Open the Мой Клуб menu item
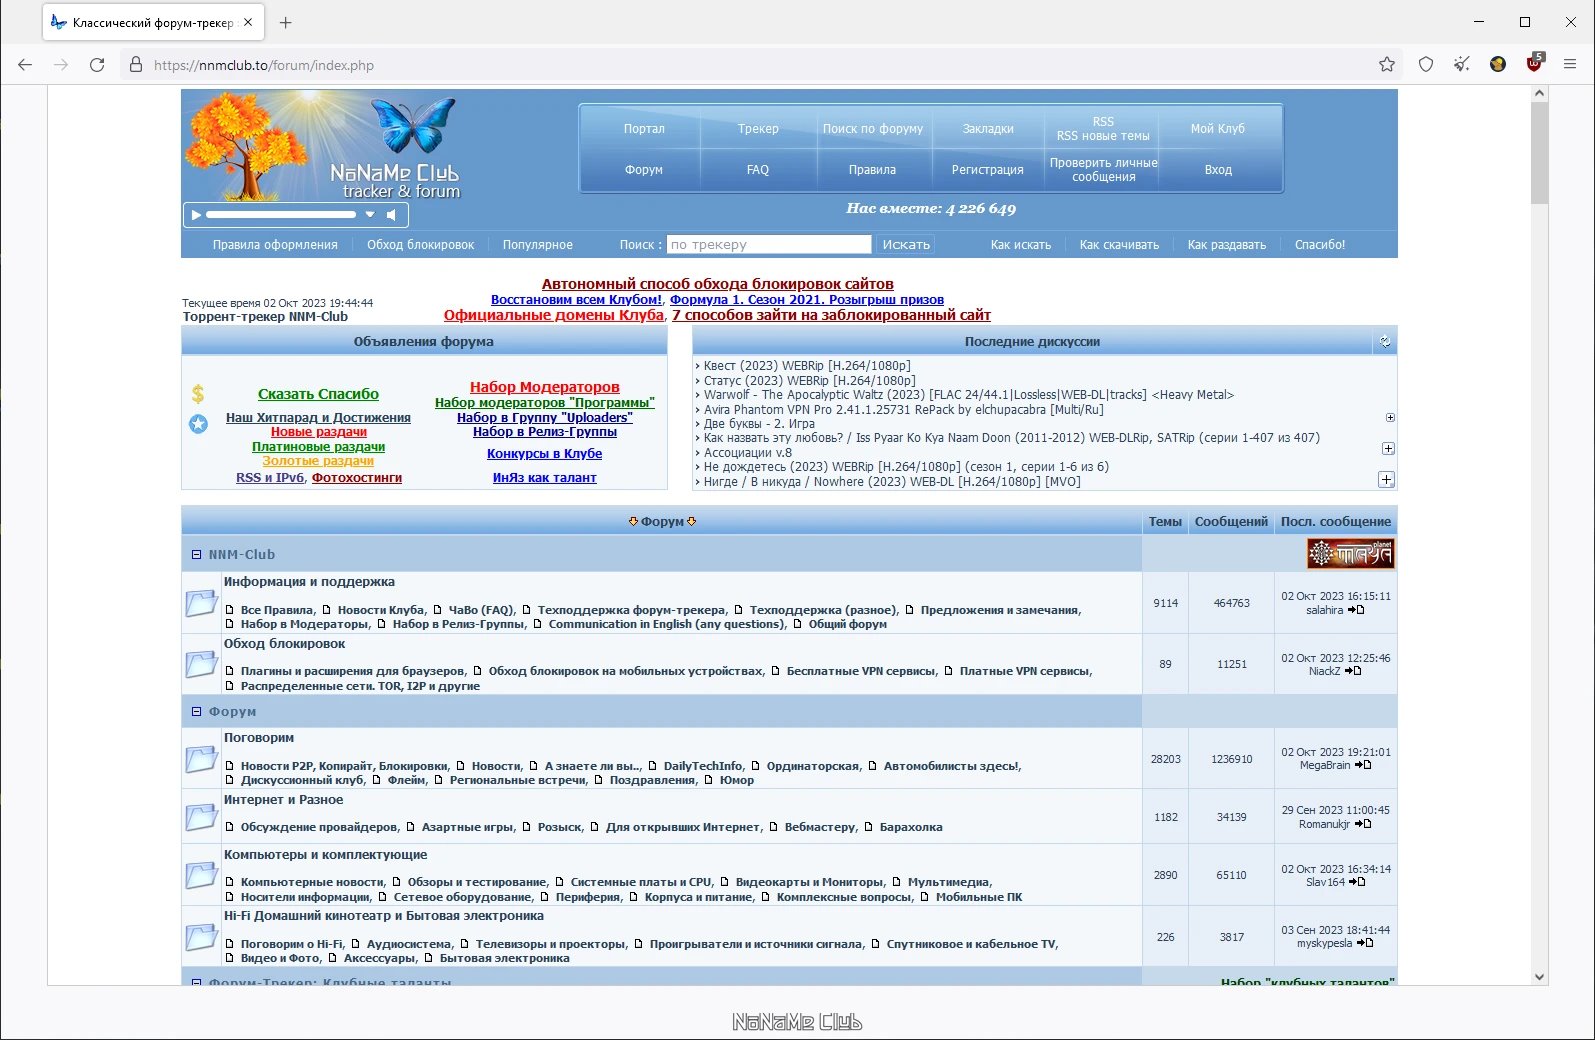The image size is (1595, 1040). pos(1218,129)
